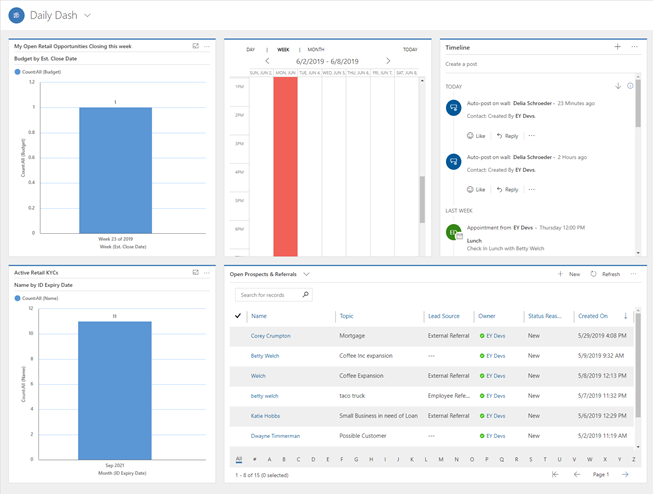653x494 pixels.
Task: Go to previous week in calendar
Action: 267,61
